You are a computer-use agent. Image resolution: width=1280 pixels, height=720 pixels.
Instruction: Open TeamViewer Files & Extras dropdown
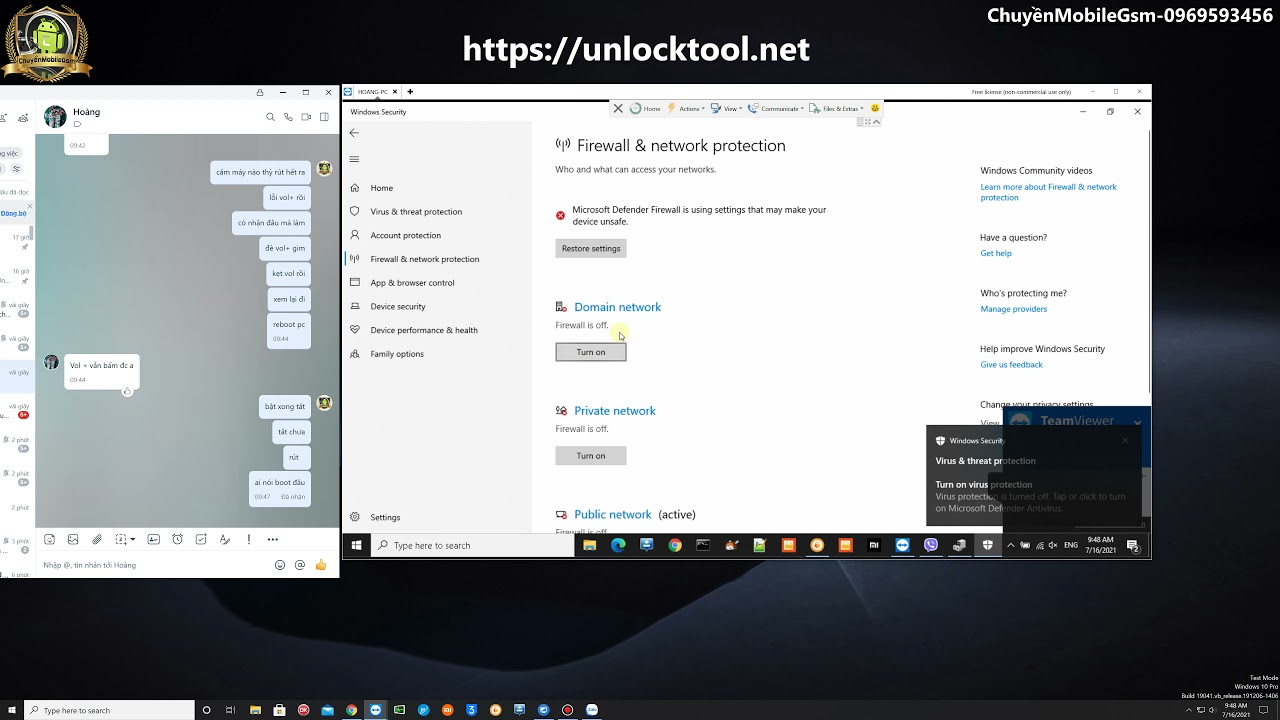point(836,108)
